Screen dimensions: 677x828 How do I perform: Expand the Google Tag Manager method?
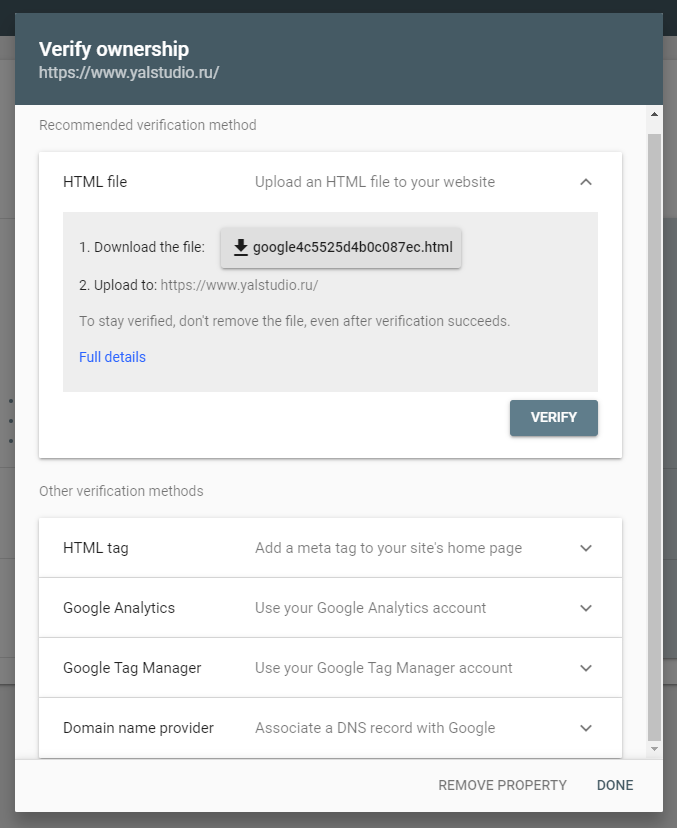(586, 668)
